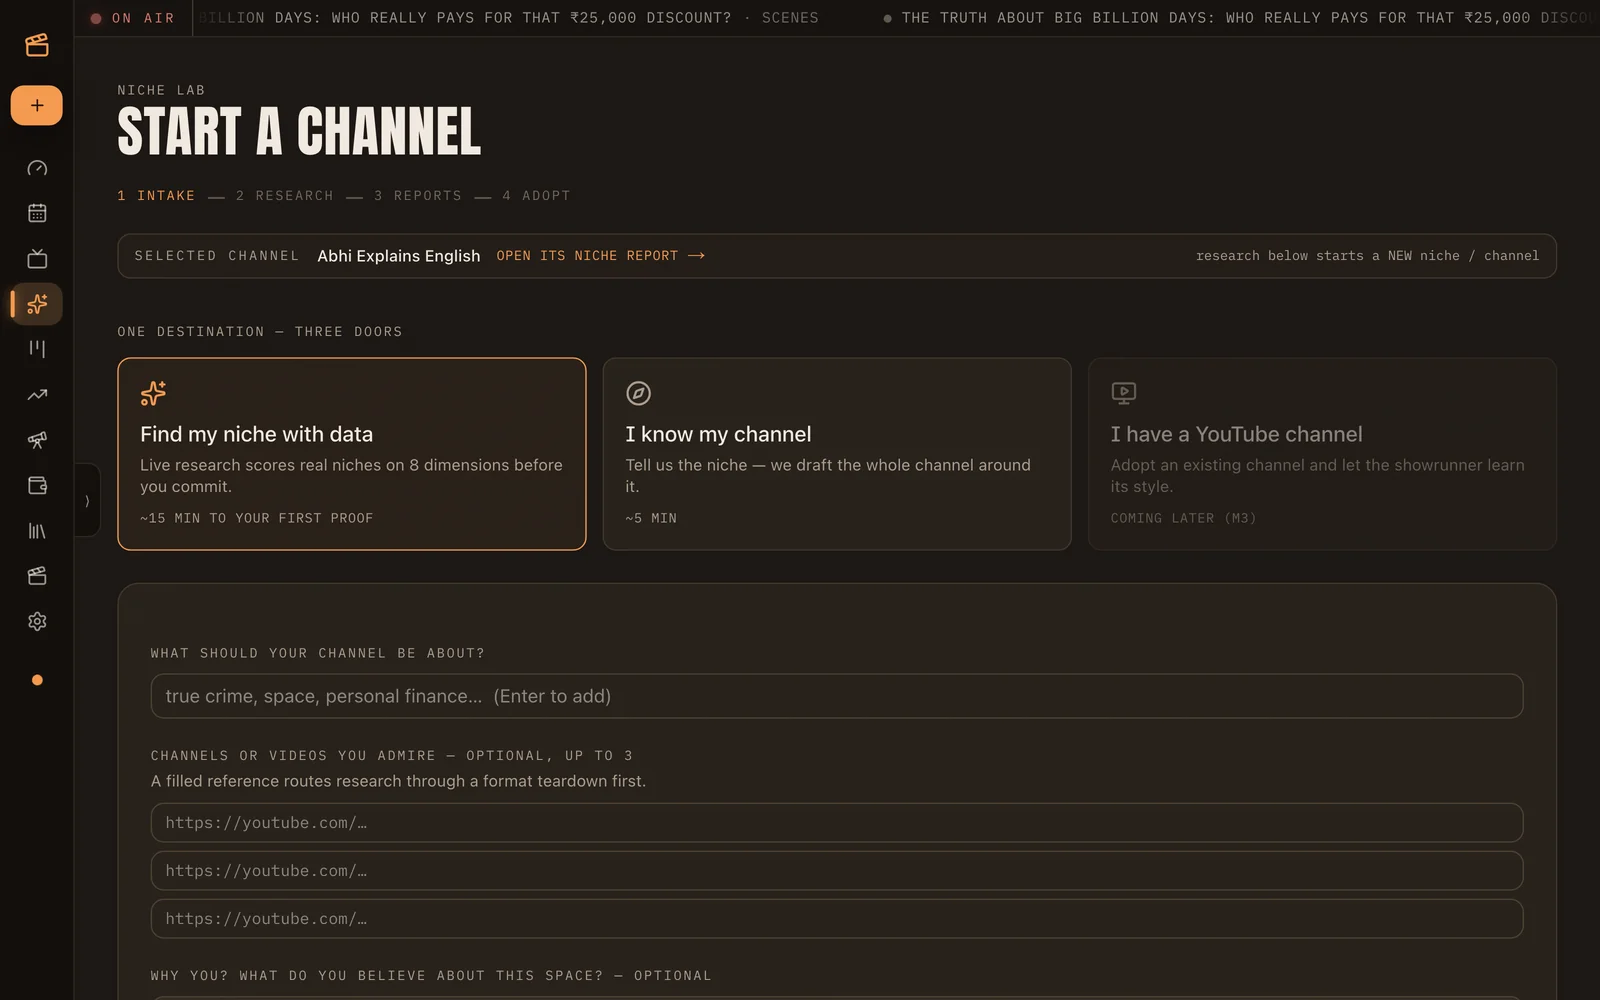Focus the first youtube.com reference URL field

tap(837, 823)
